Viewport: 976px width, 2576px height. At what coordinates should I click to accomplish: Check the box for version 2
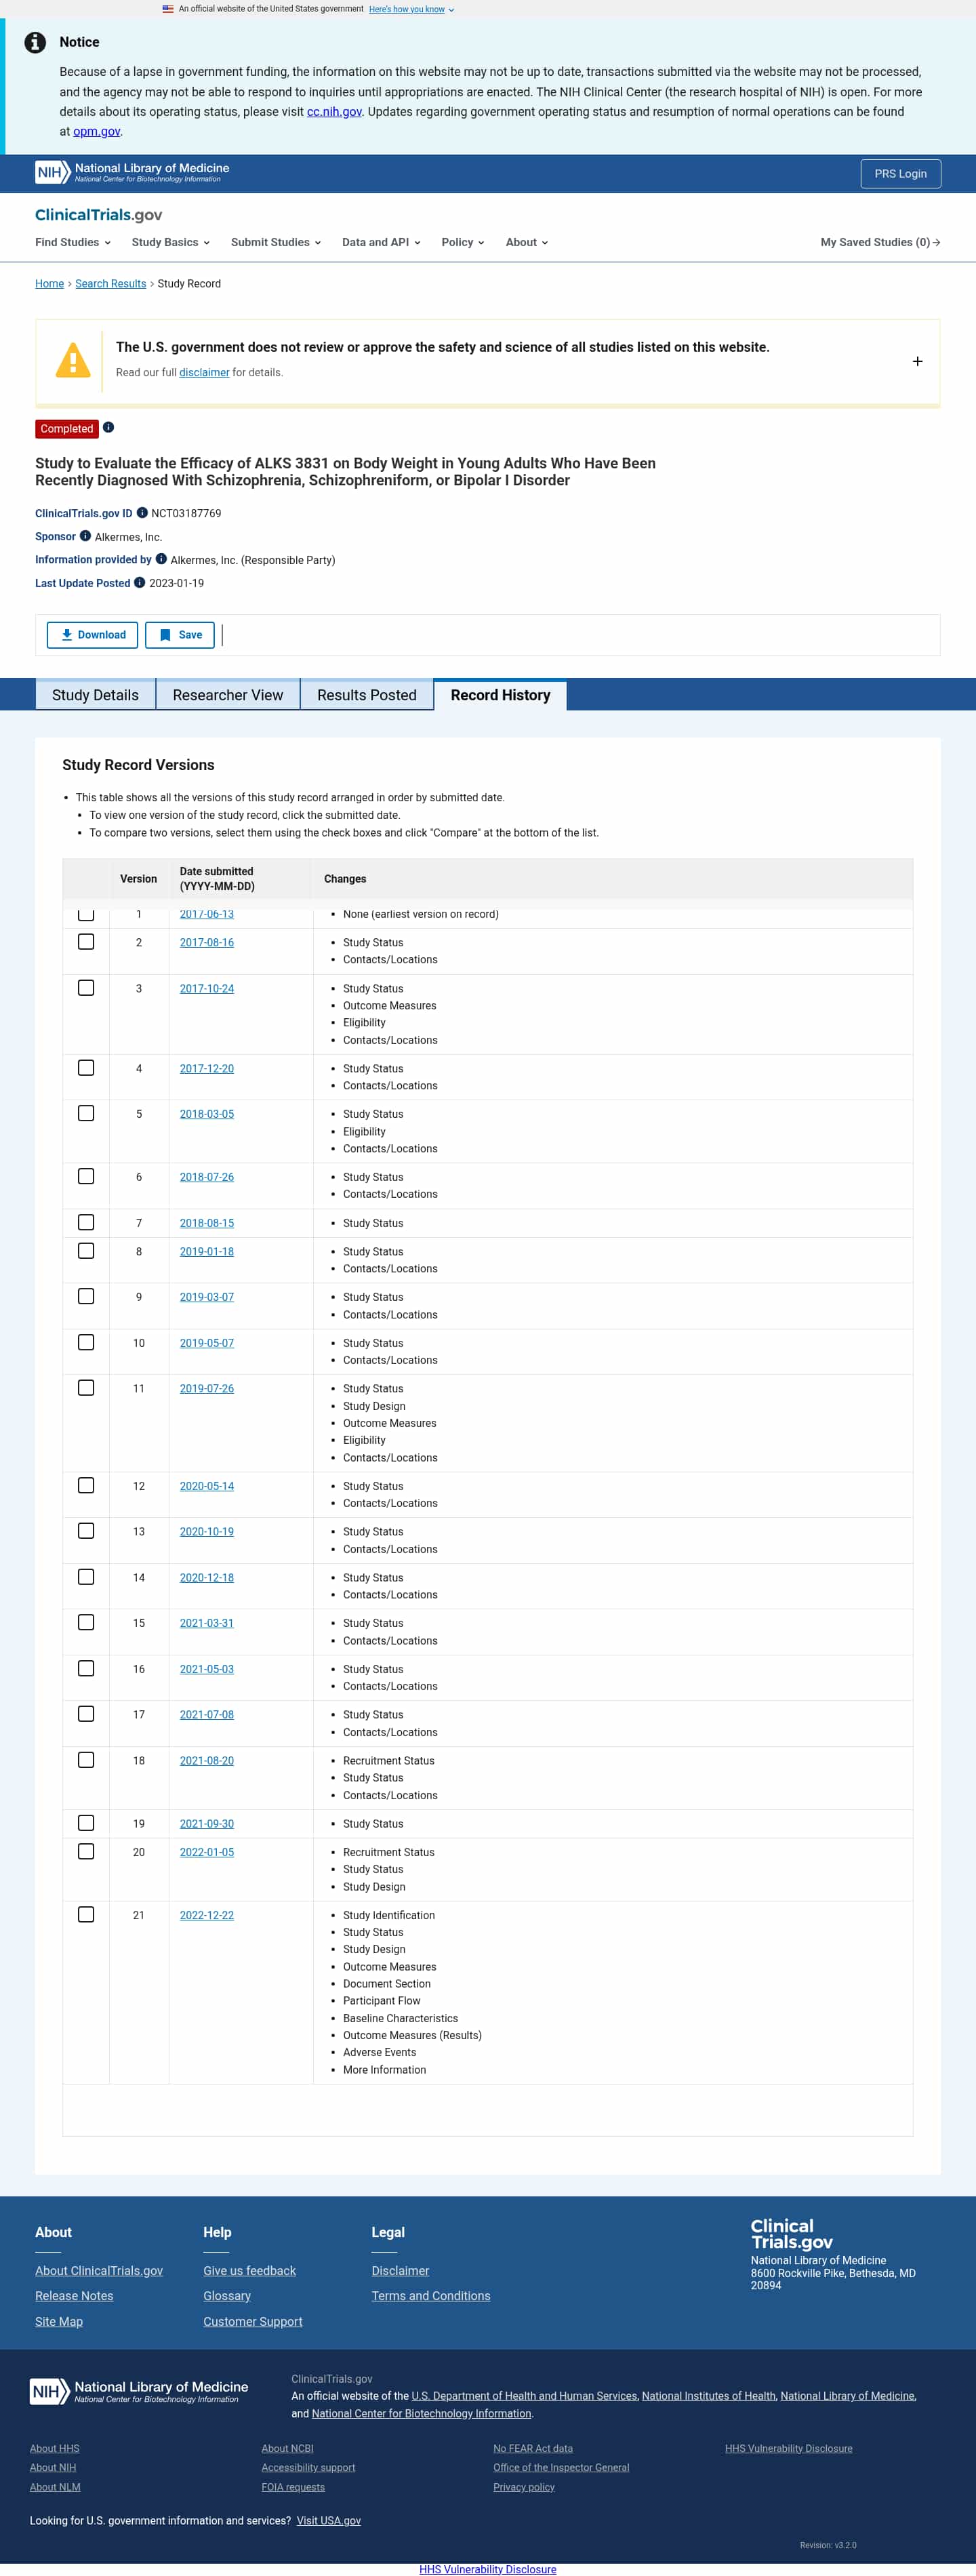click(x=86, y=942)
